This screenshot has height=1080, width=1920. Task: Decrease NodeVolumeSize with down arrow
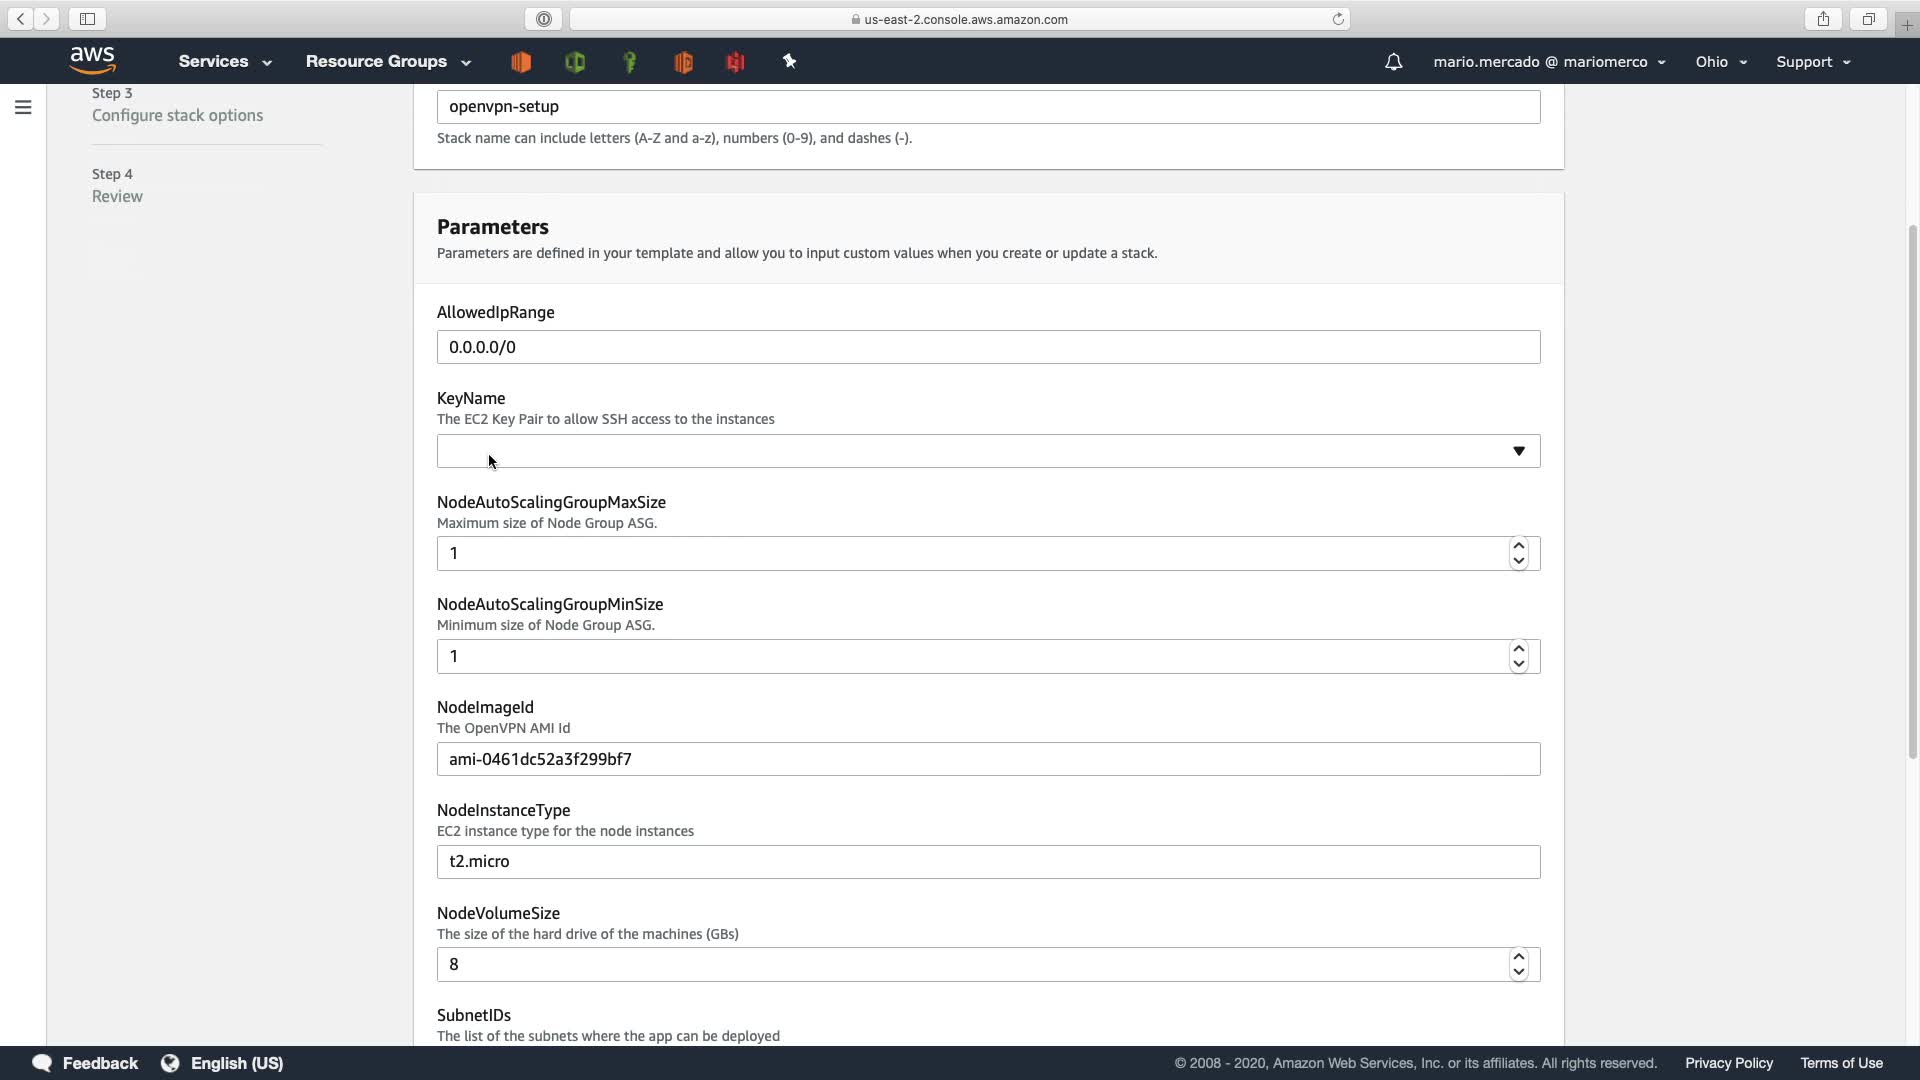click(1518, 972)
